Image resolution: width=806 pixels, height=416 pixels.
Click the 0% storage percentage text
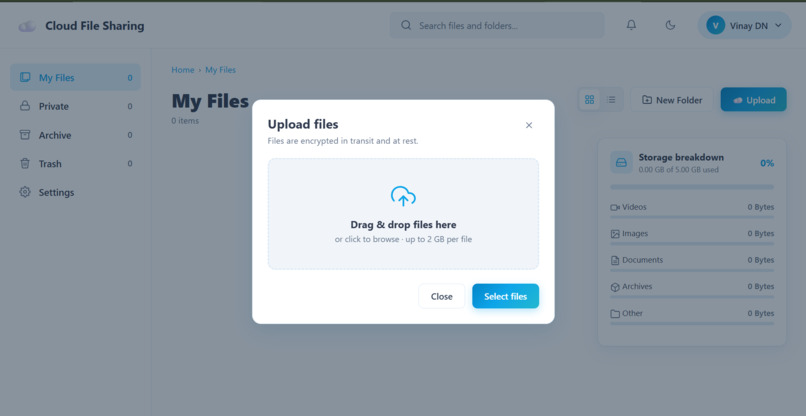click(x=767, y=163)
